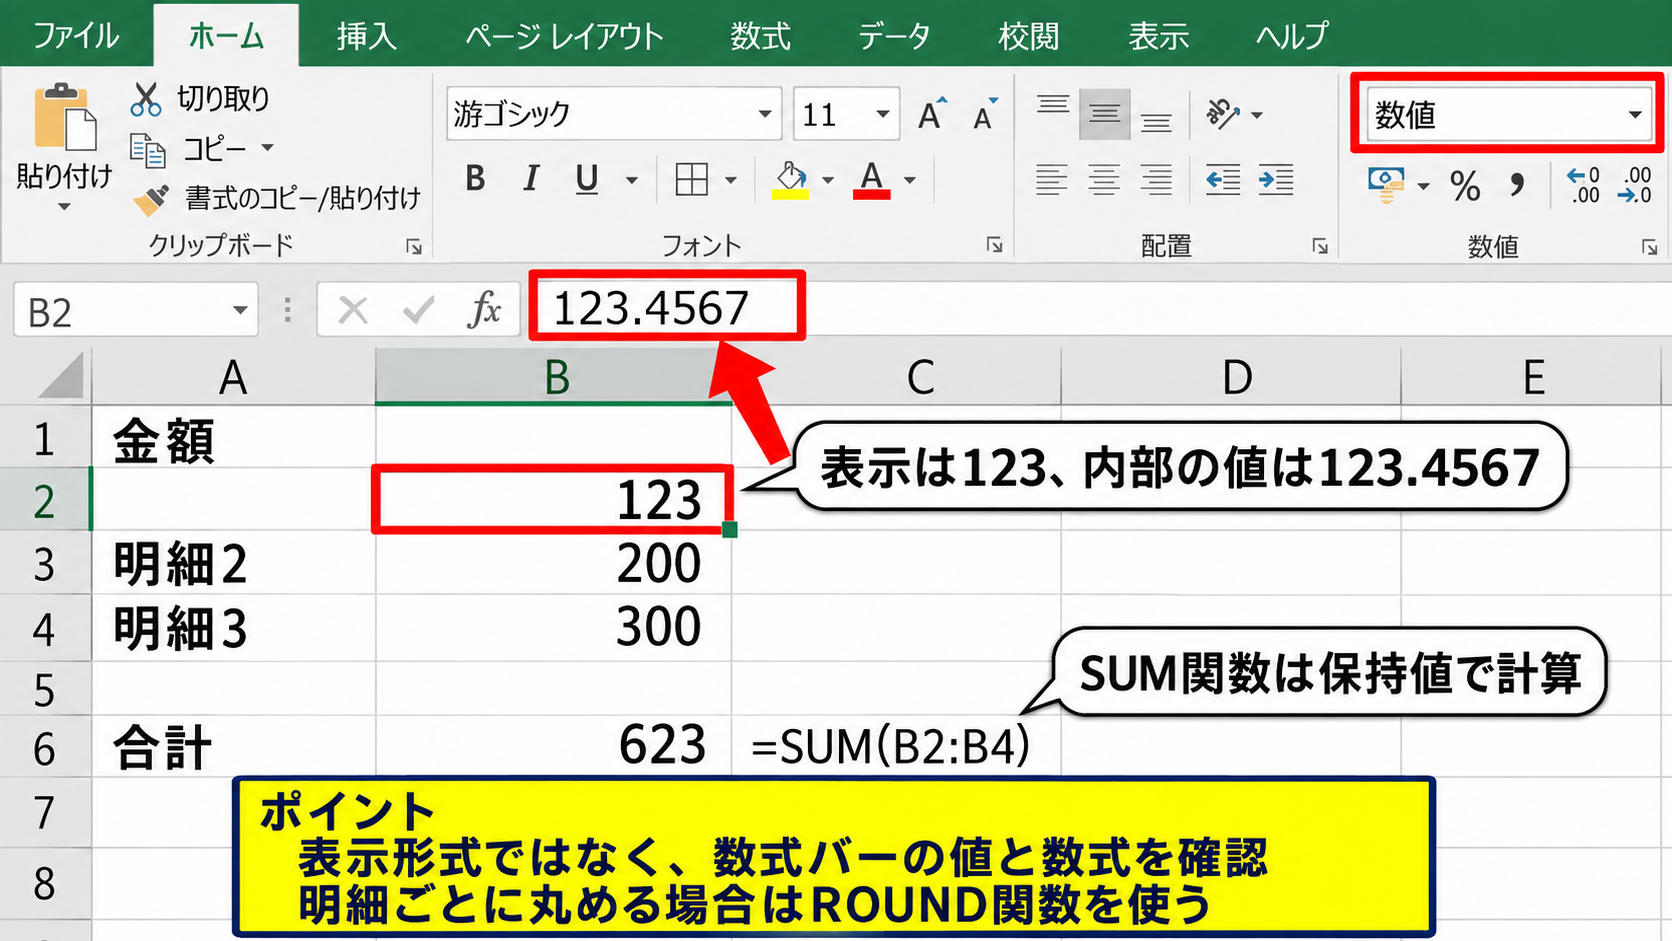The image size is (1672, 941).
Task: Open the 数値 number format dropdown
Action: point(1635,114)
